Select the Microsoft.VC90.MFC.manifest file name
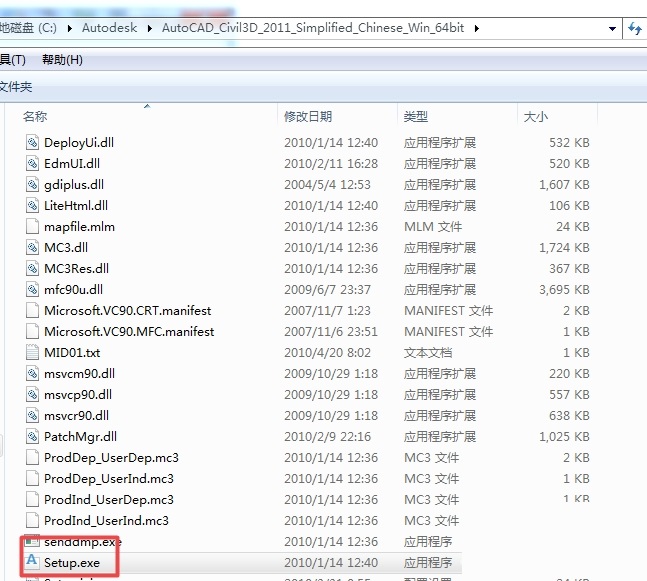The image size is (647, 581). pos(129,332)
